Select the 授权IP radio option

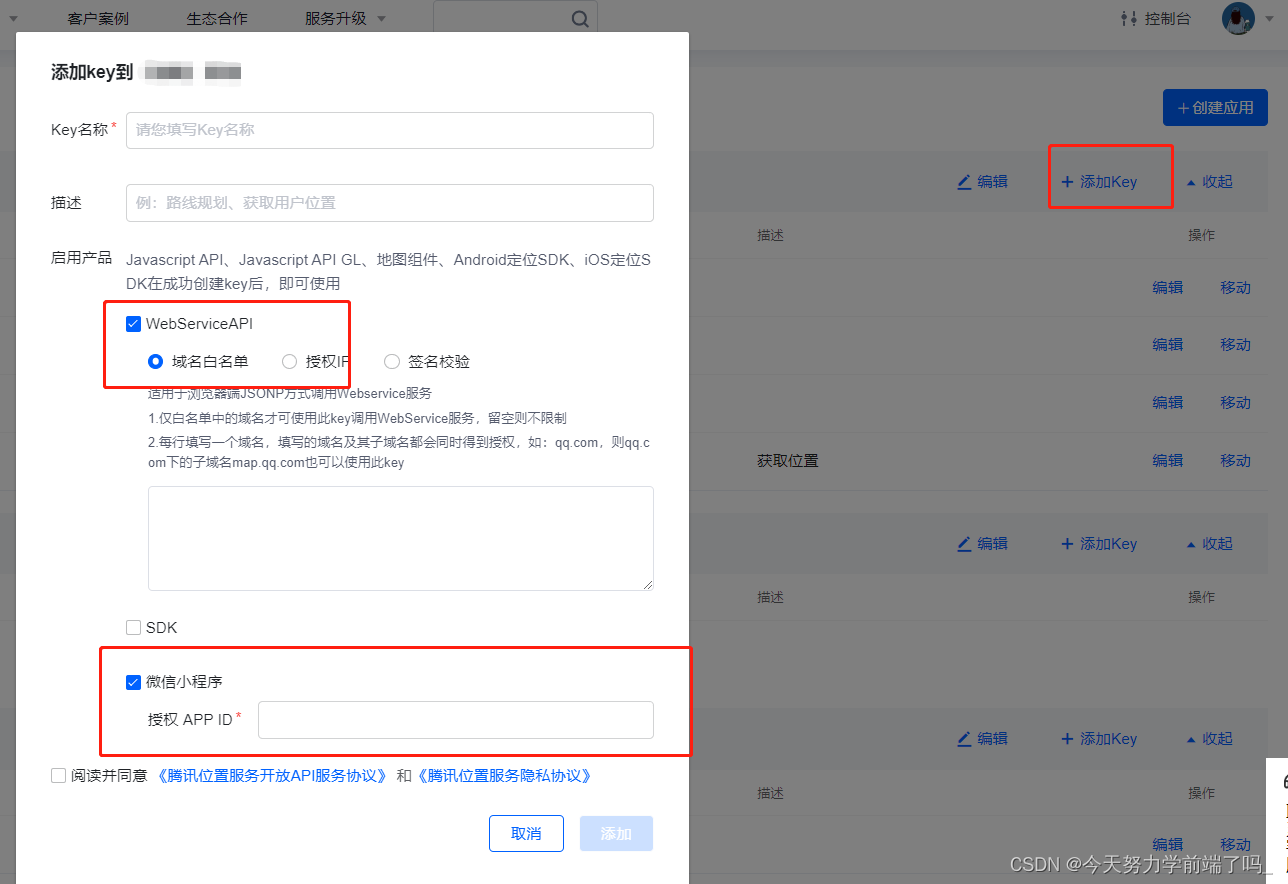click(x=289, y=362)
